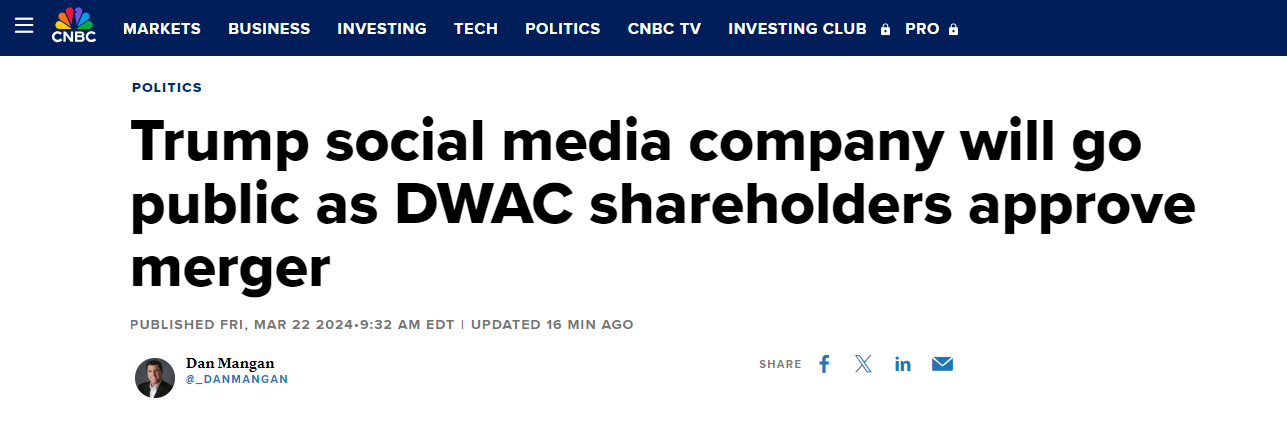Go to the PRO subscription page

(922, 29)
